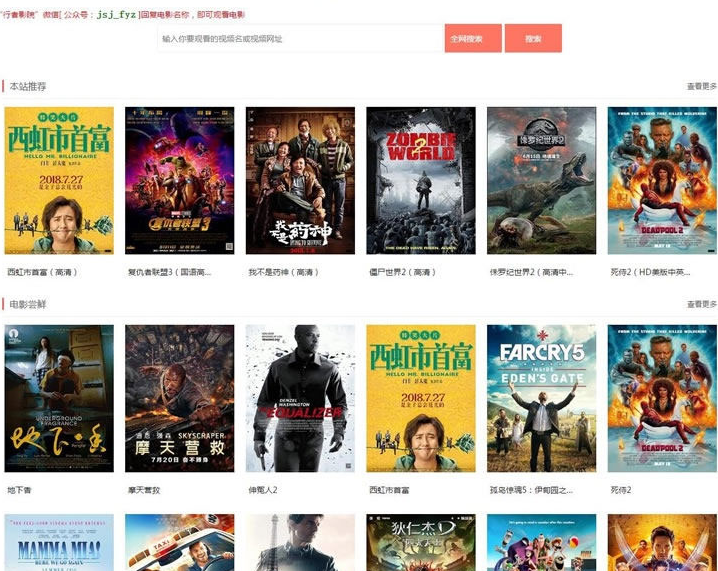Open the Taxi movie poster

pyautogui.click(x=180, y=542)
